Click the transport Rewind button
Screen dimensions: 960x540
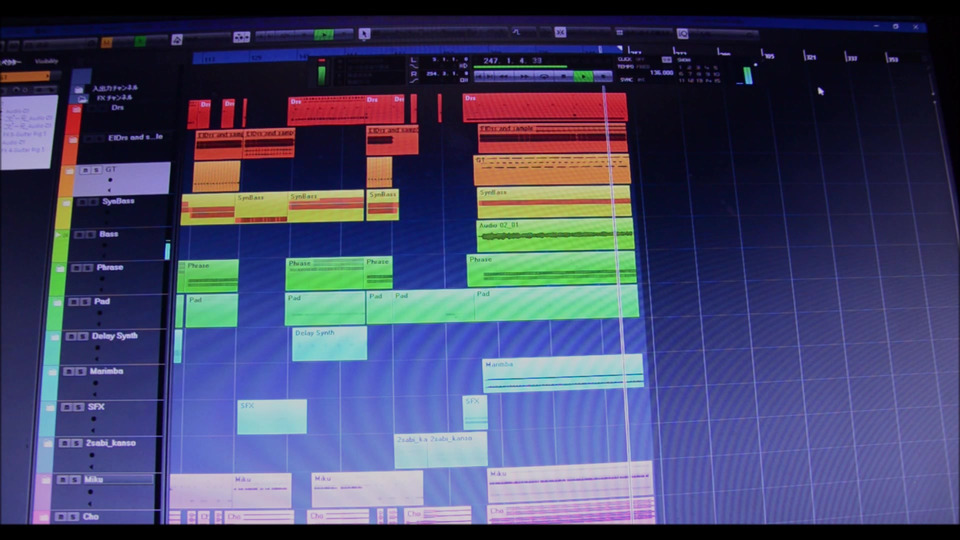pyautogui.click(x=504, y=77)
